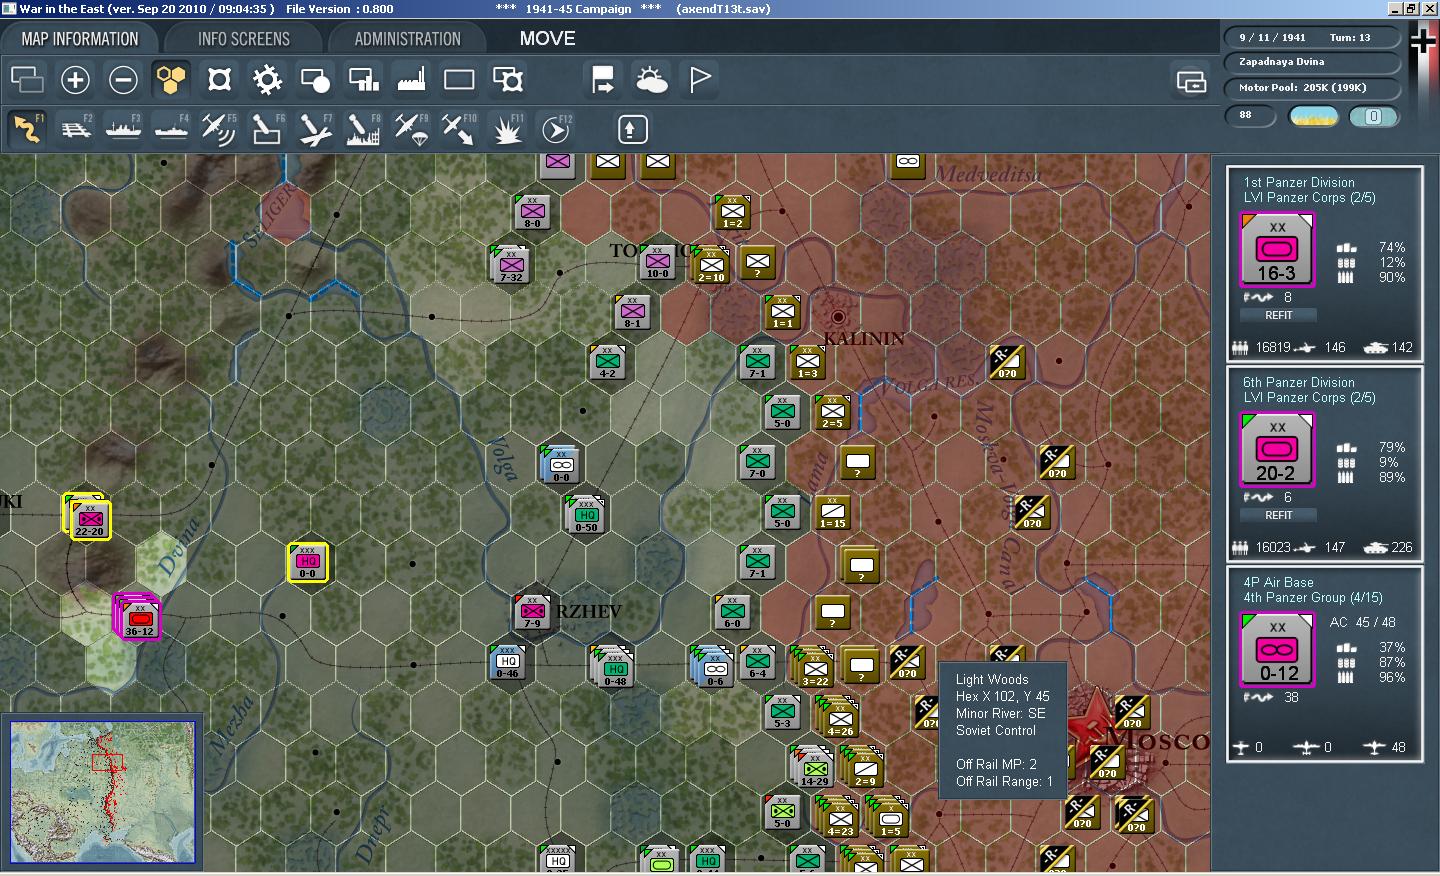1440x876 pixels.
Task: Zoom out the map with minus icon
Action: [x=123, y=79]
